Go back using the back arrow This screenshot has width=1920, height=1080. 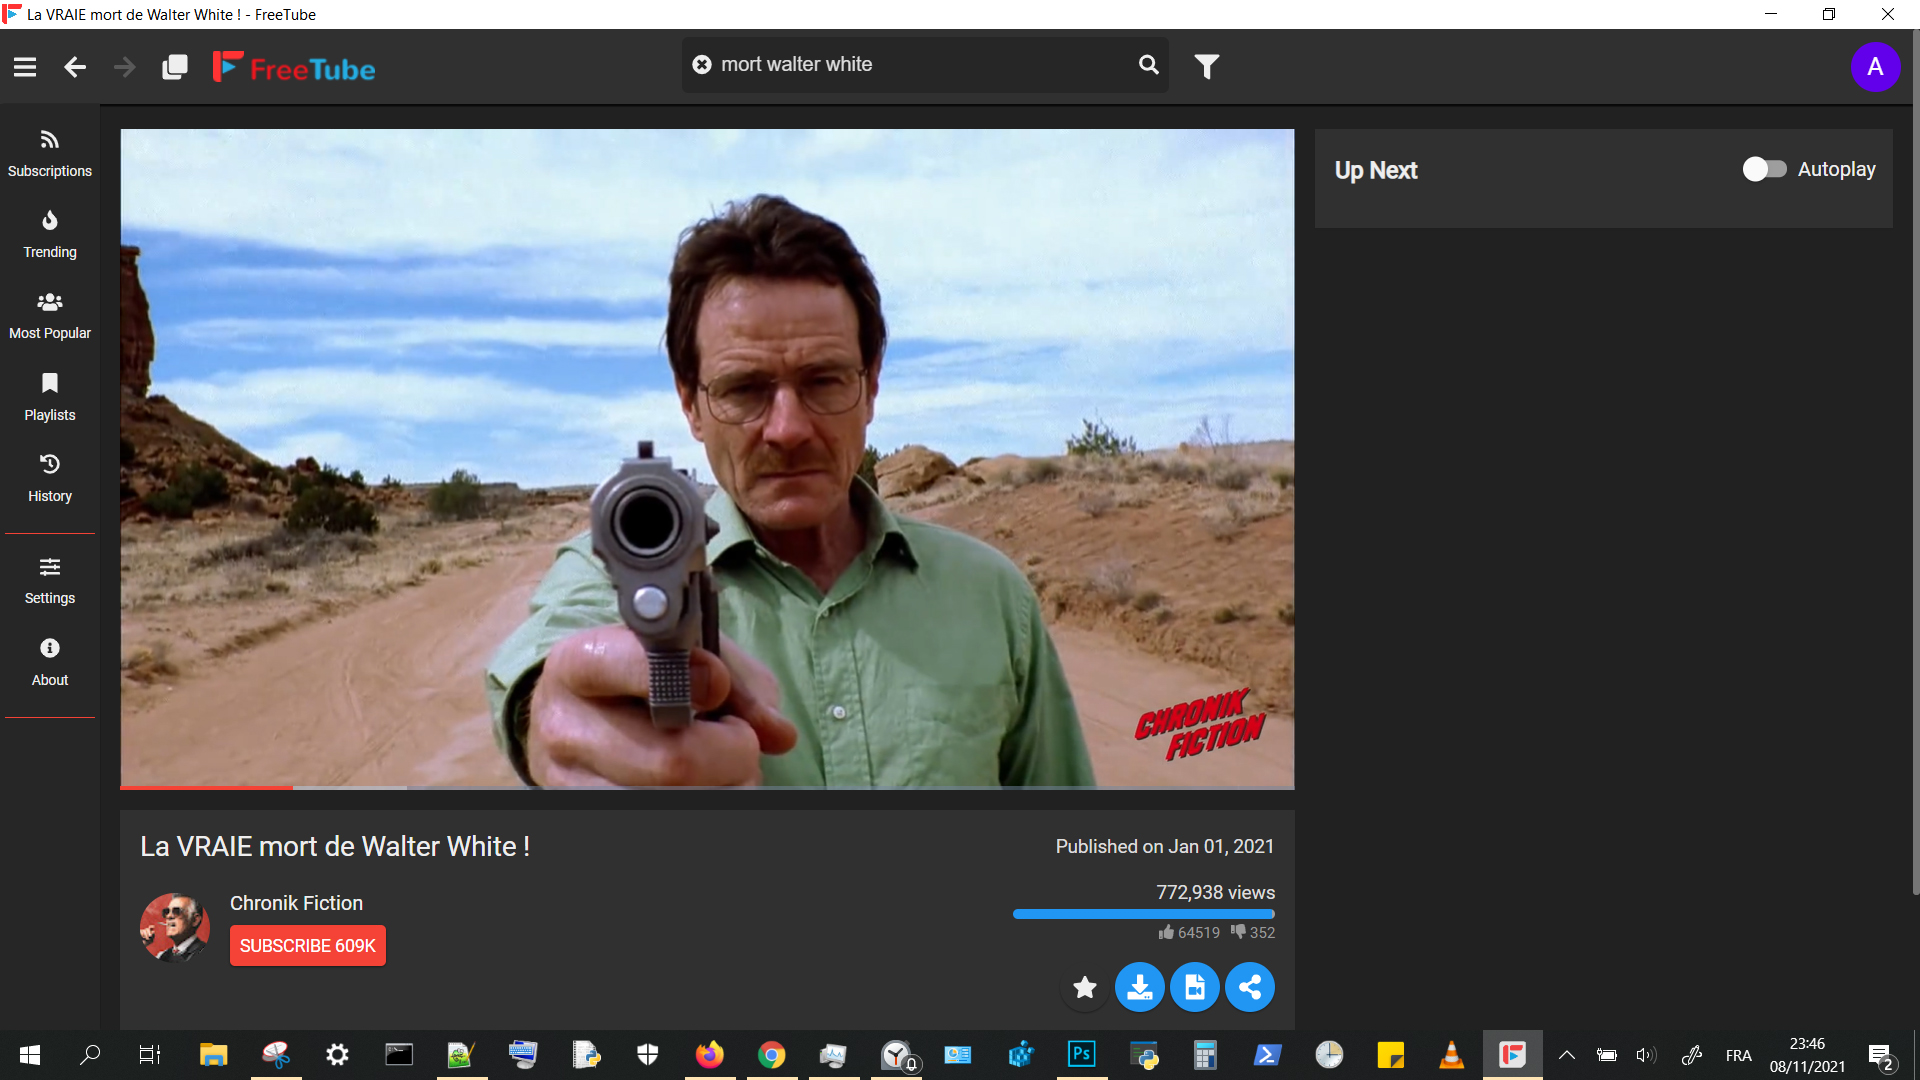click(x=75, y=67)
